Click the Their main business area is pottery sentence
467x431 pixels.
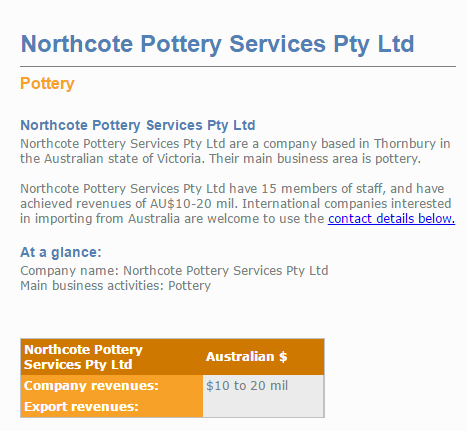(315, 159)
